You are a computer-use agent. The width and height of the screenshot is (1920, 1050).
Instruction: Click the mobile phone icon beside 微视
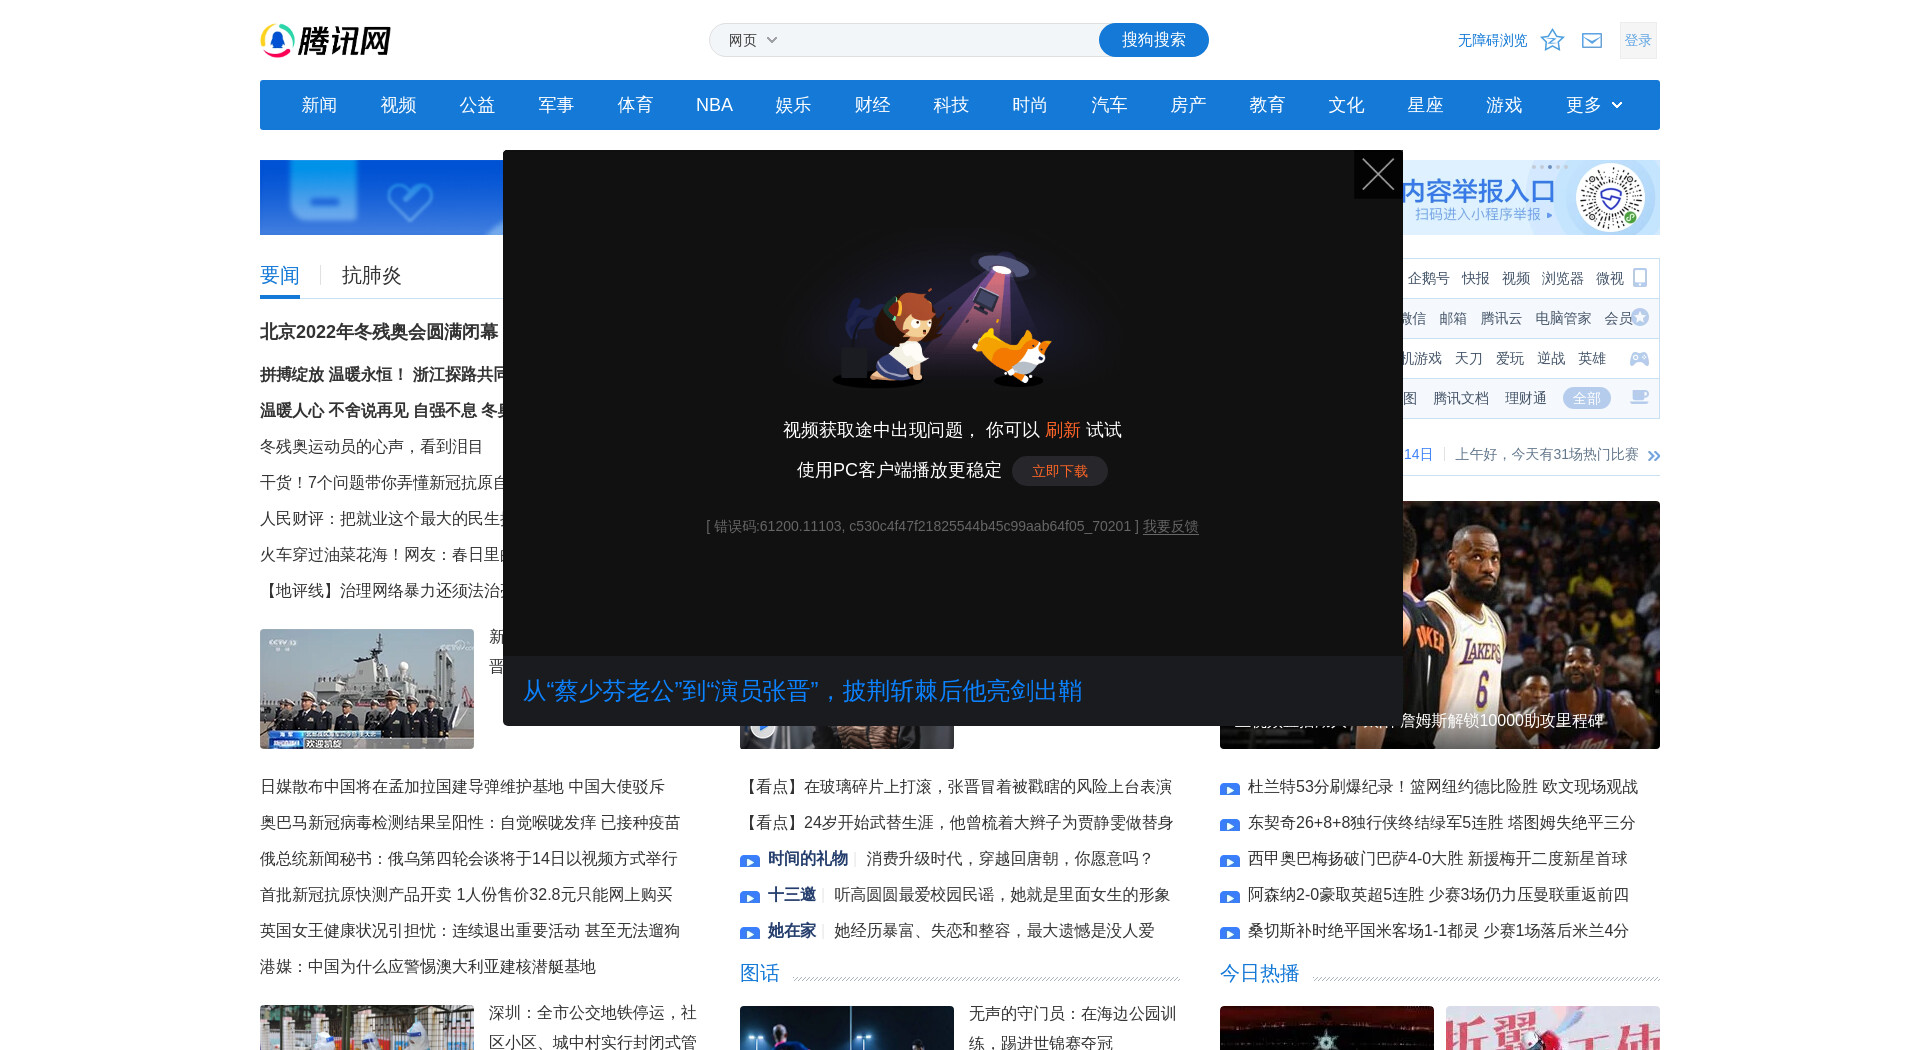(1640, 278)
